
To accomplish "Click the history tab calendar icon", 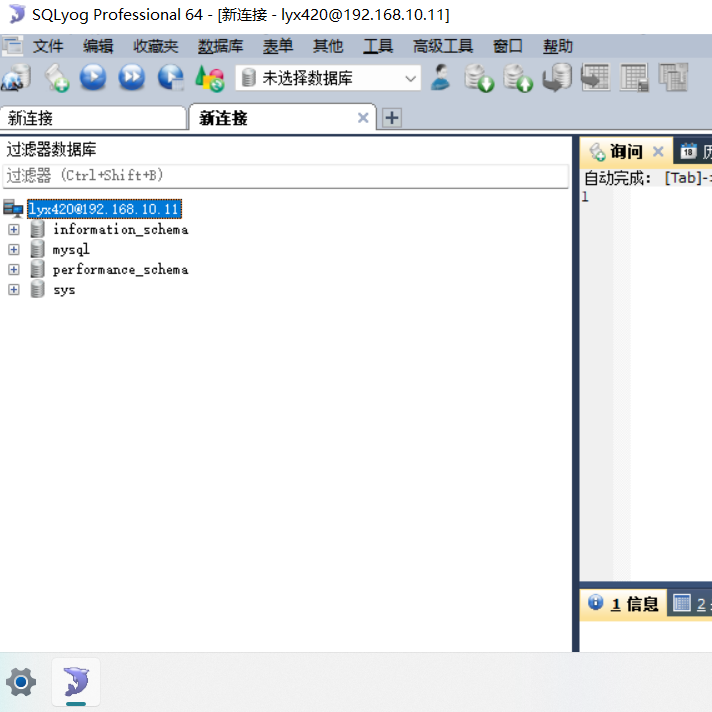I will pyautogui.click(x=688, y=151).
